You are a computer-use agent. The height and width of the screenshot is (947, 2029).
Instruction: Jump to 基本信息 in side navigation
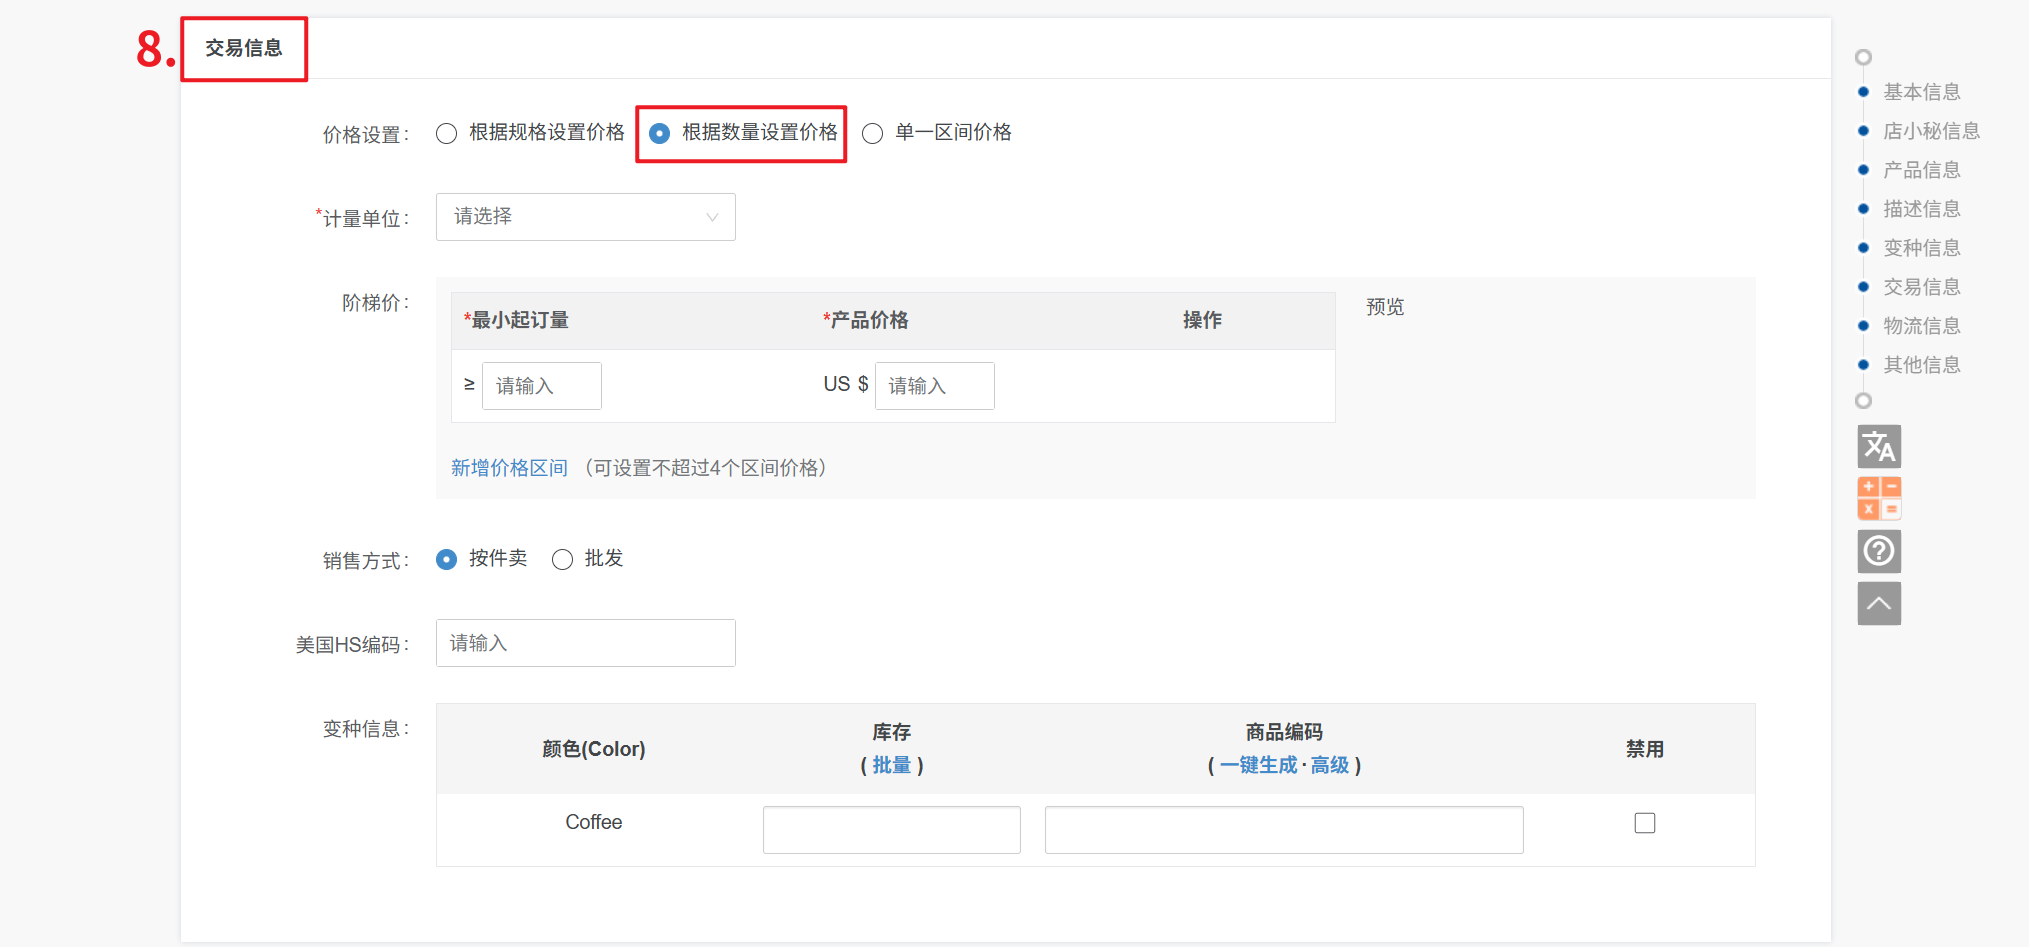(x=1921, y=92)
